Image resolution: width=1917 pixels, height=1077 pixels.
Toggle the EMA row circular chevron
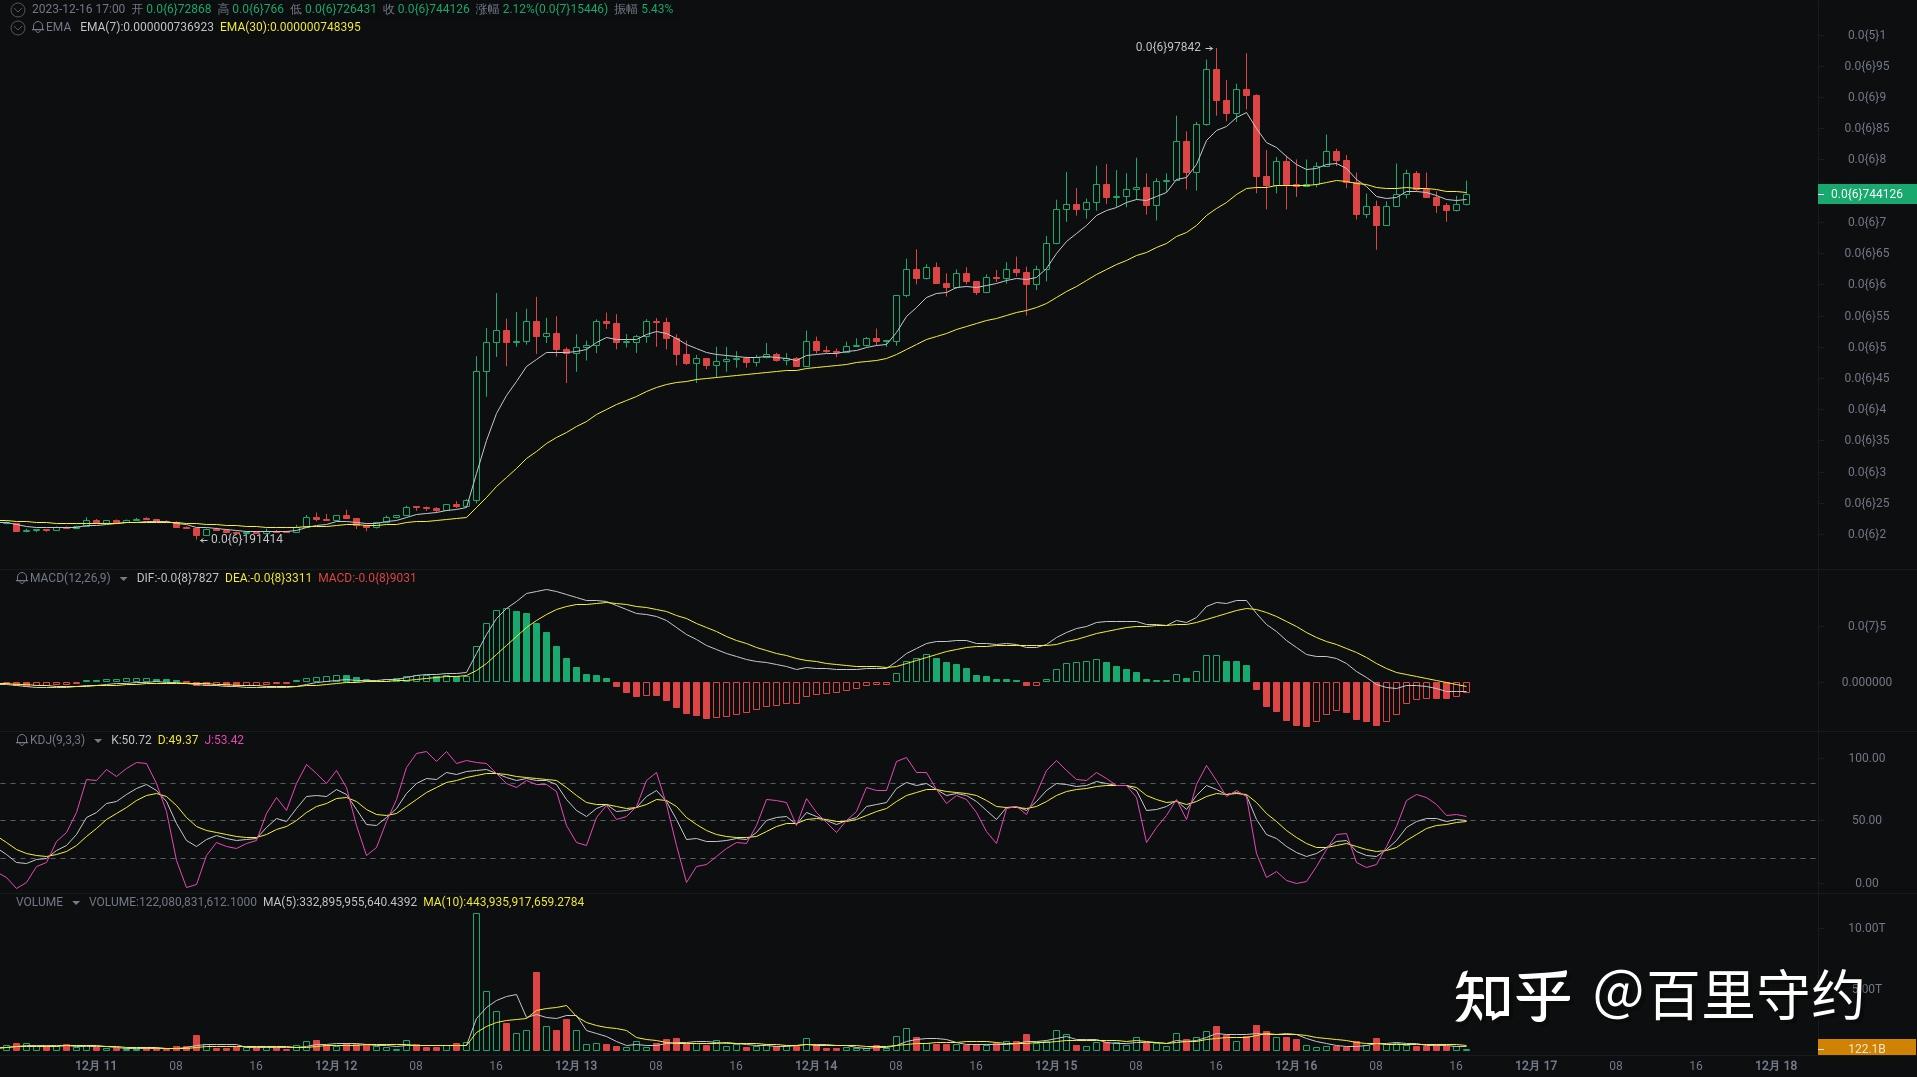tap(17, 27)
